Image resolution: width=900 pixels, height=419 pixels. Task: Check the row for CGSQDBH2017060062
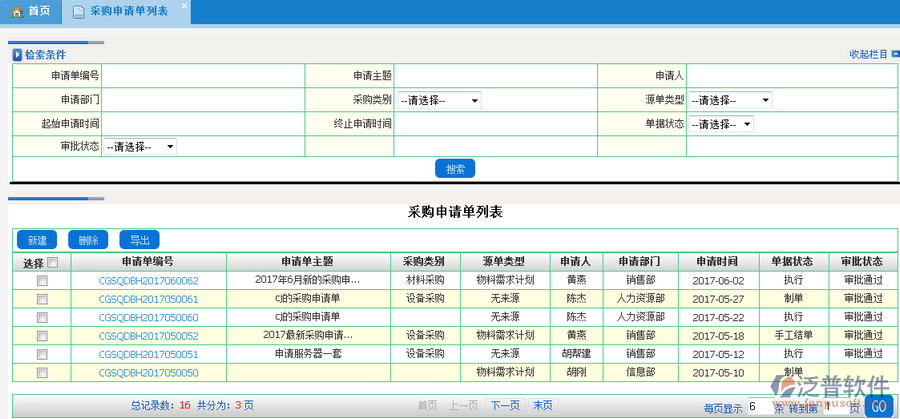[42, 281]
